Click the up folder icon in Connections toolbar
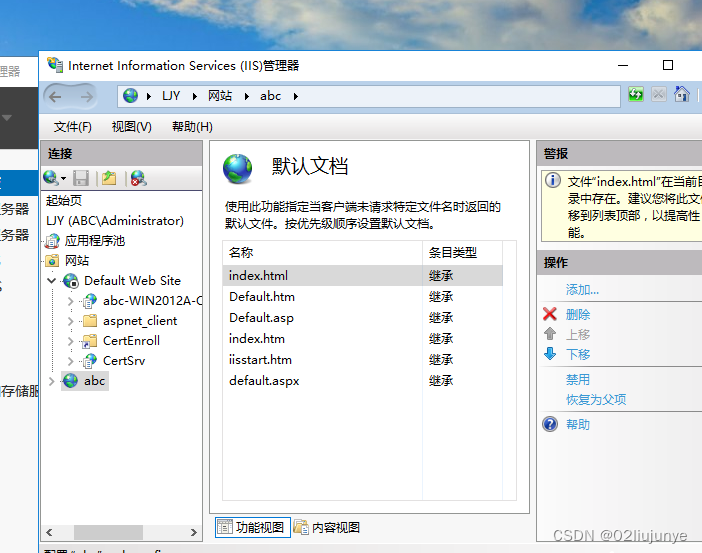 click(x=109, y=178)
